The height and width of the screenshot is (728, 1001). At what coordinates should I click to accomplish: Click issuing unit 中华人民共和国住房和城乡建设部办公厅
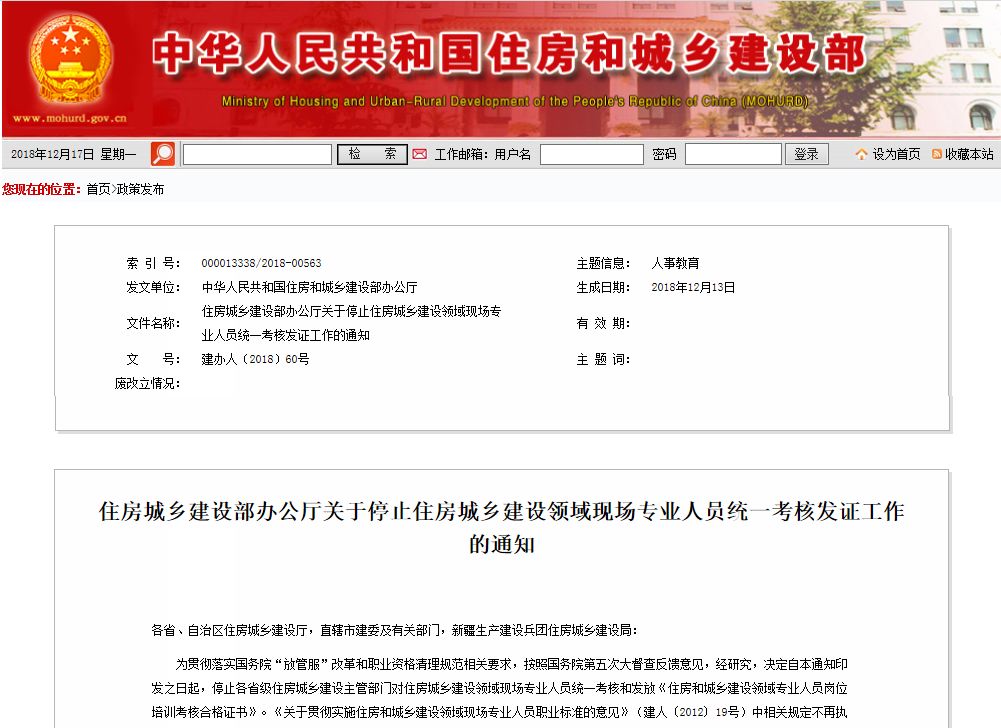(310, 287)
